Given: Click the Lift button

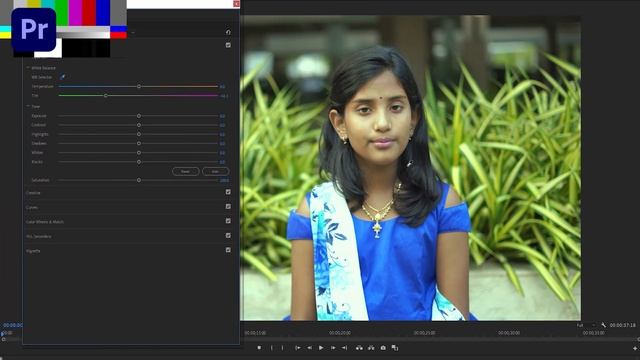Looking at the screenshot, I should tap(359, 348).
